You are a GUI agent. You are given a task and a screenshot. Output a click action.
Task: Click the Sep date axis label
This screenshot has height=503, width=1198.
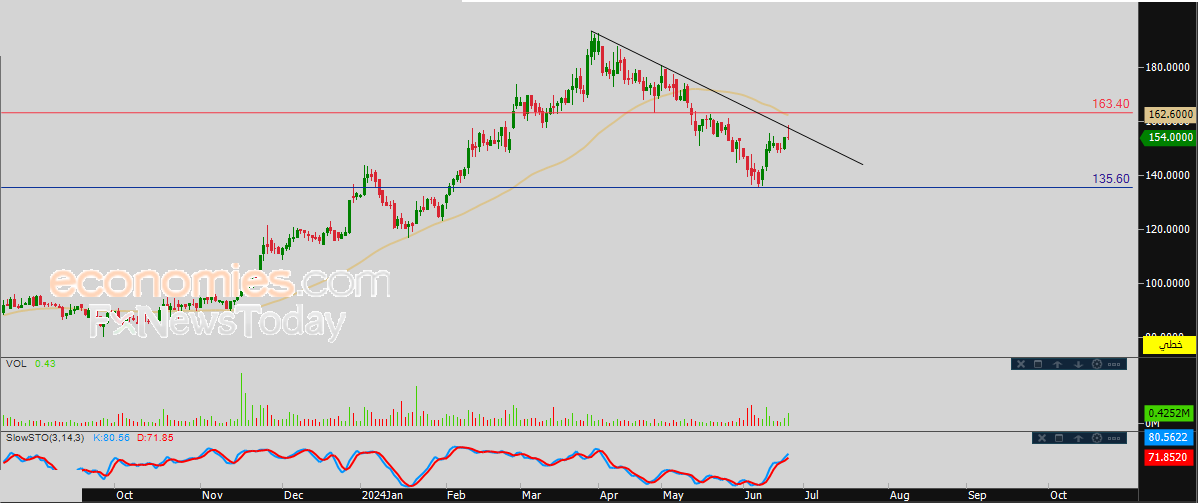[976, 495]
